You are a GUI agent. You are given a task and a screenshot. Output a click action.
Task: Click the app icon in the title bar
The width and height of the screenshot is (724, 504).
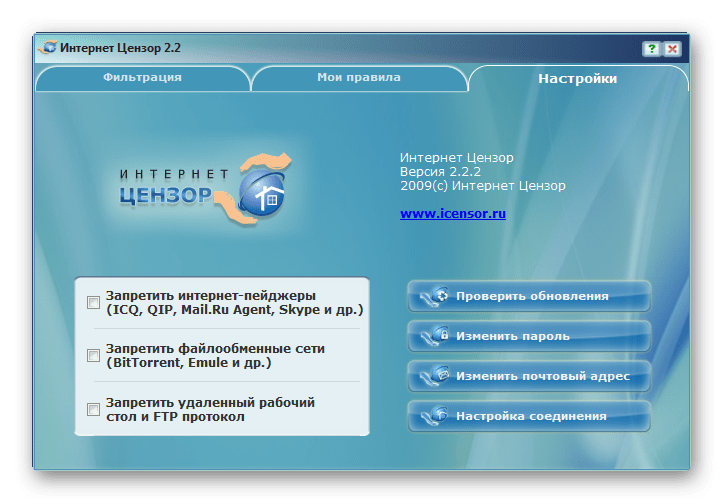(48, 48)
